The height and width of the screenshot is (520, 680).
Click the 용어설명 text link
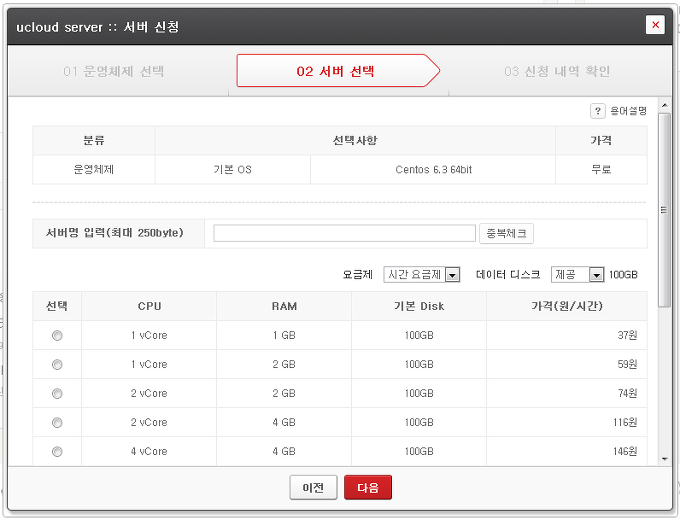pyautogui.click(x=628, y=111)
